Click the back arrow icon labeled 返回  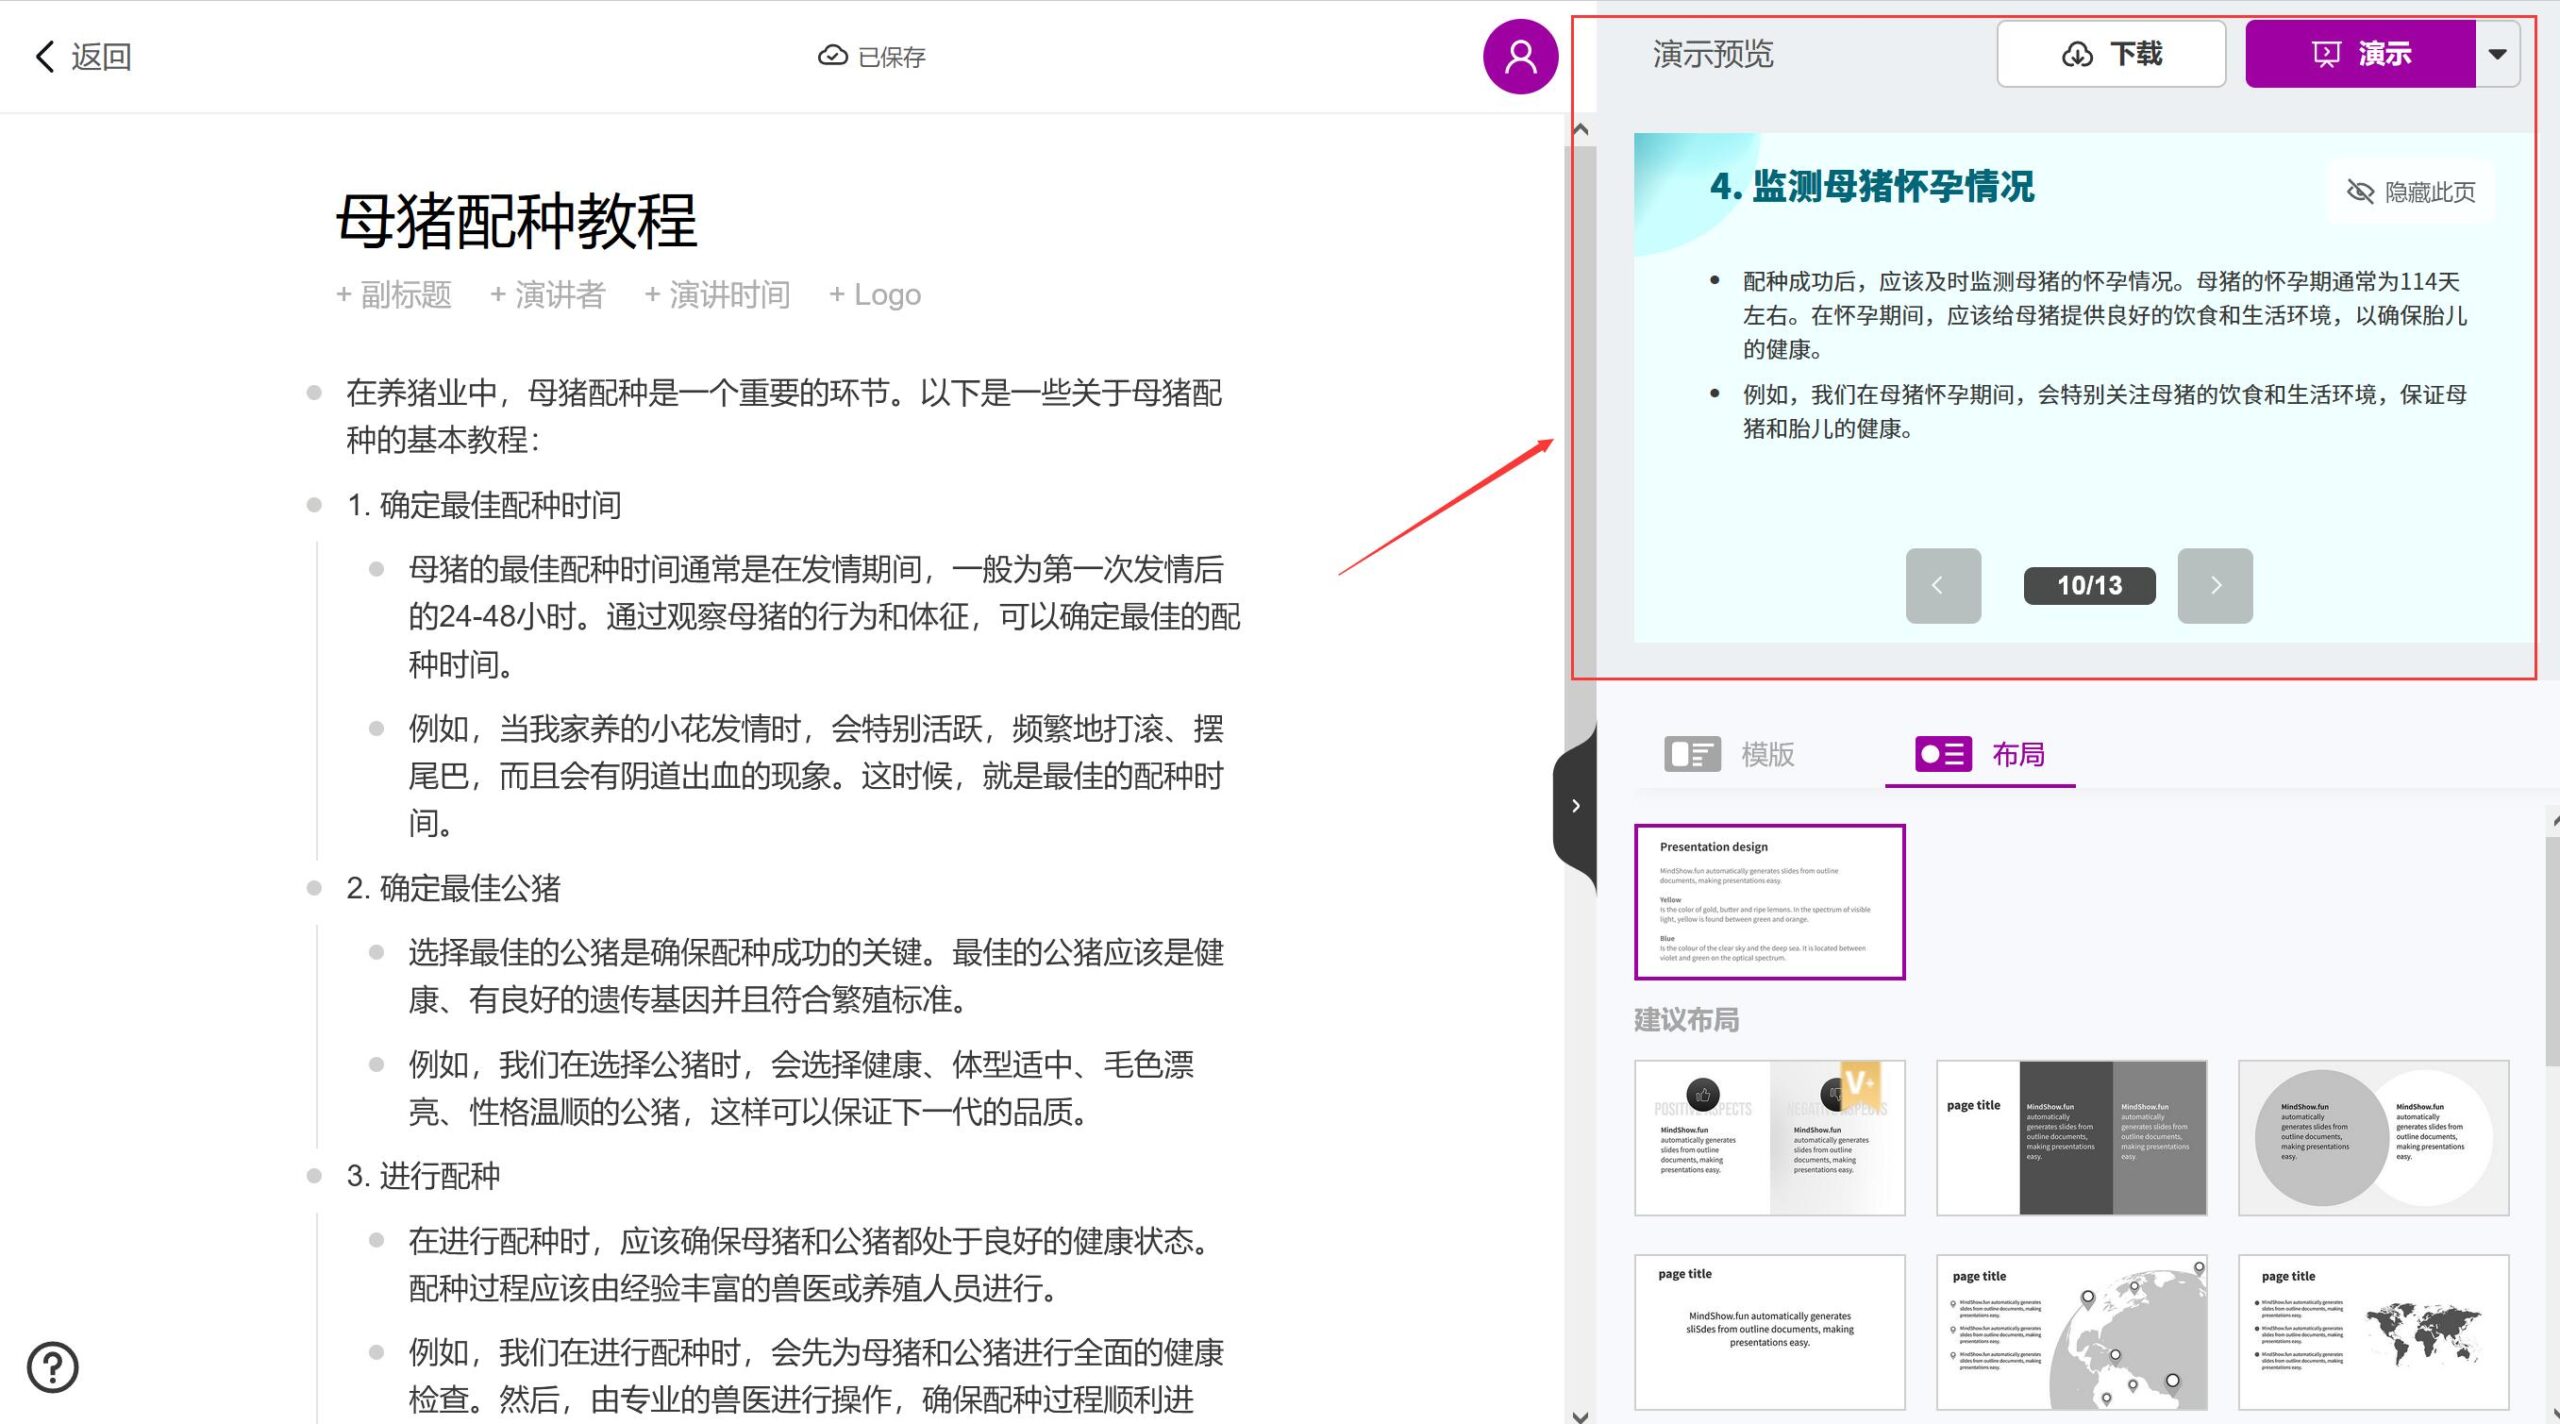click(46, 56)
